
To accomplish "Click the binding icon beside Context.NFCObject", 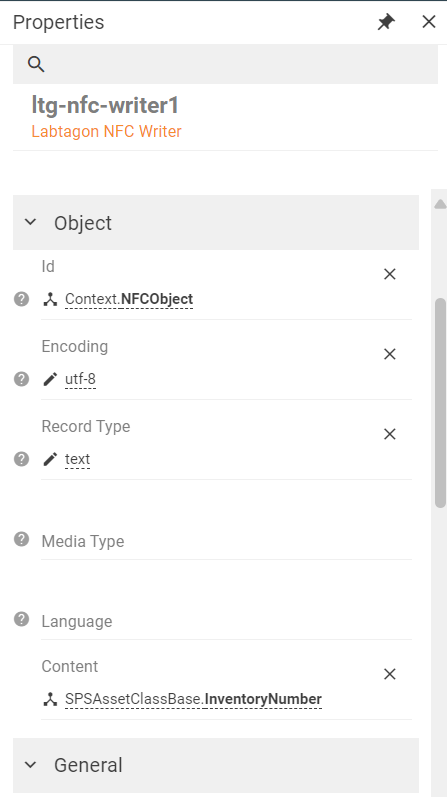I will point(50,299).
